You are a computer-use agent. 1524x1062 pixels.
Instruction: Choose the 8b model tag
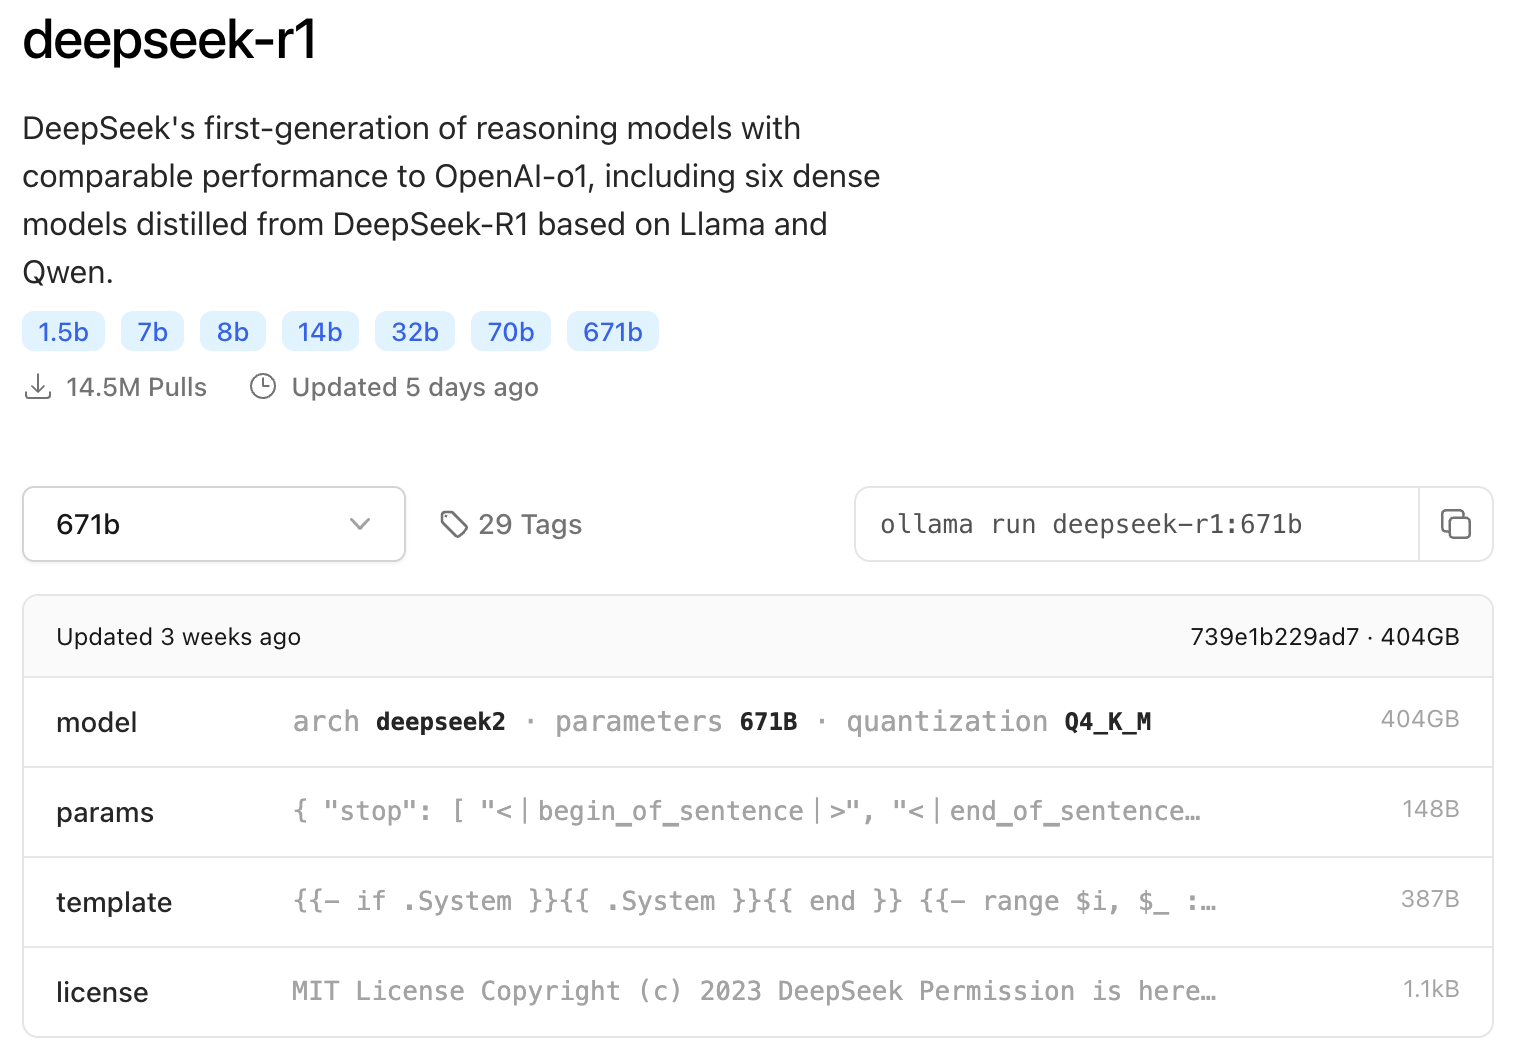232,332
